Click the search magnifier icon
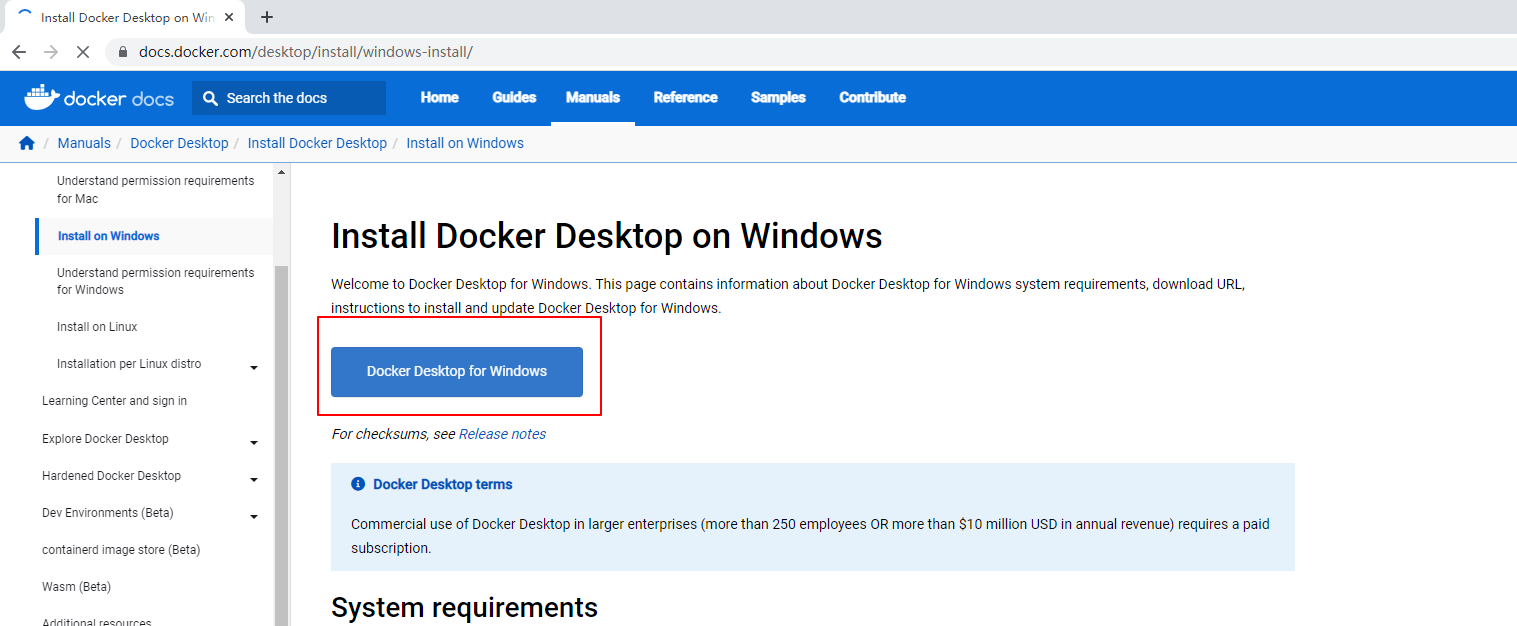Image resolution: width=1517 pixels, height=626 pixels. (x=210, y=98)
